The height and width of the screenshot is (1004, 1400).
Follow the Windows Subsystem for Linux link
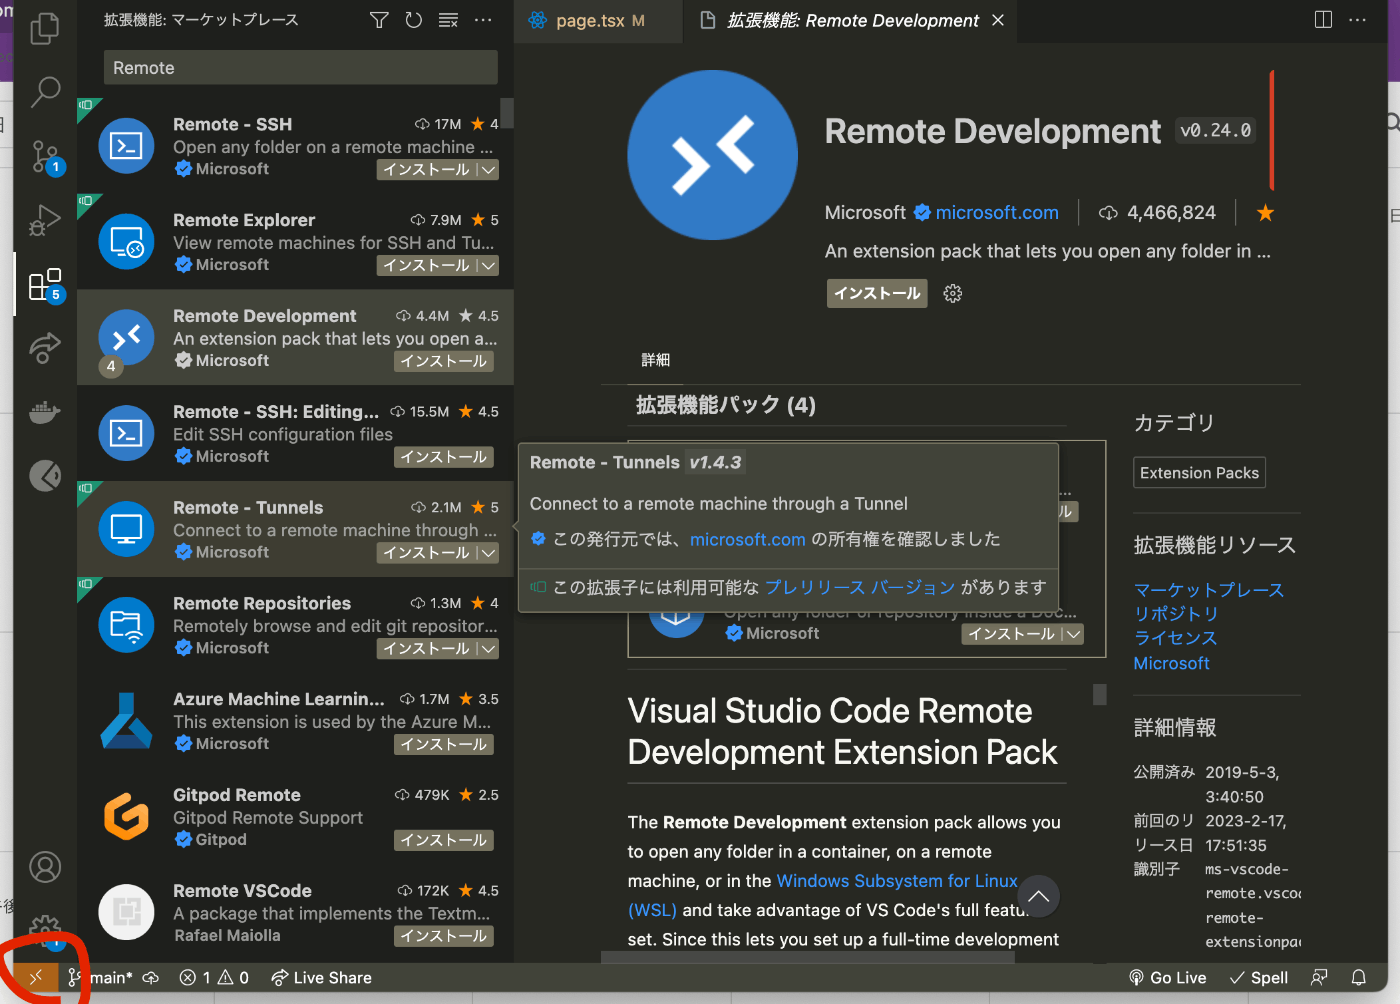(x=897, y=881)
